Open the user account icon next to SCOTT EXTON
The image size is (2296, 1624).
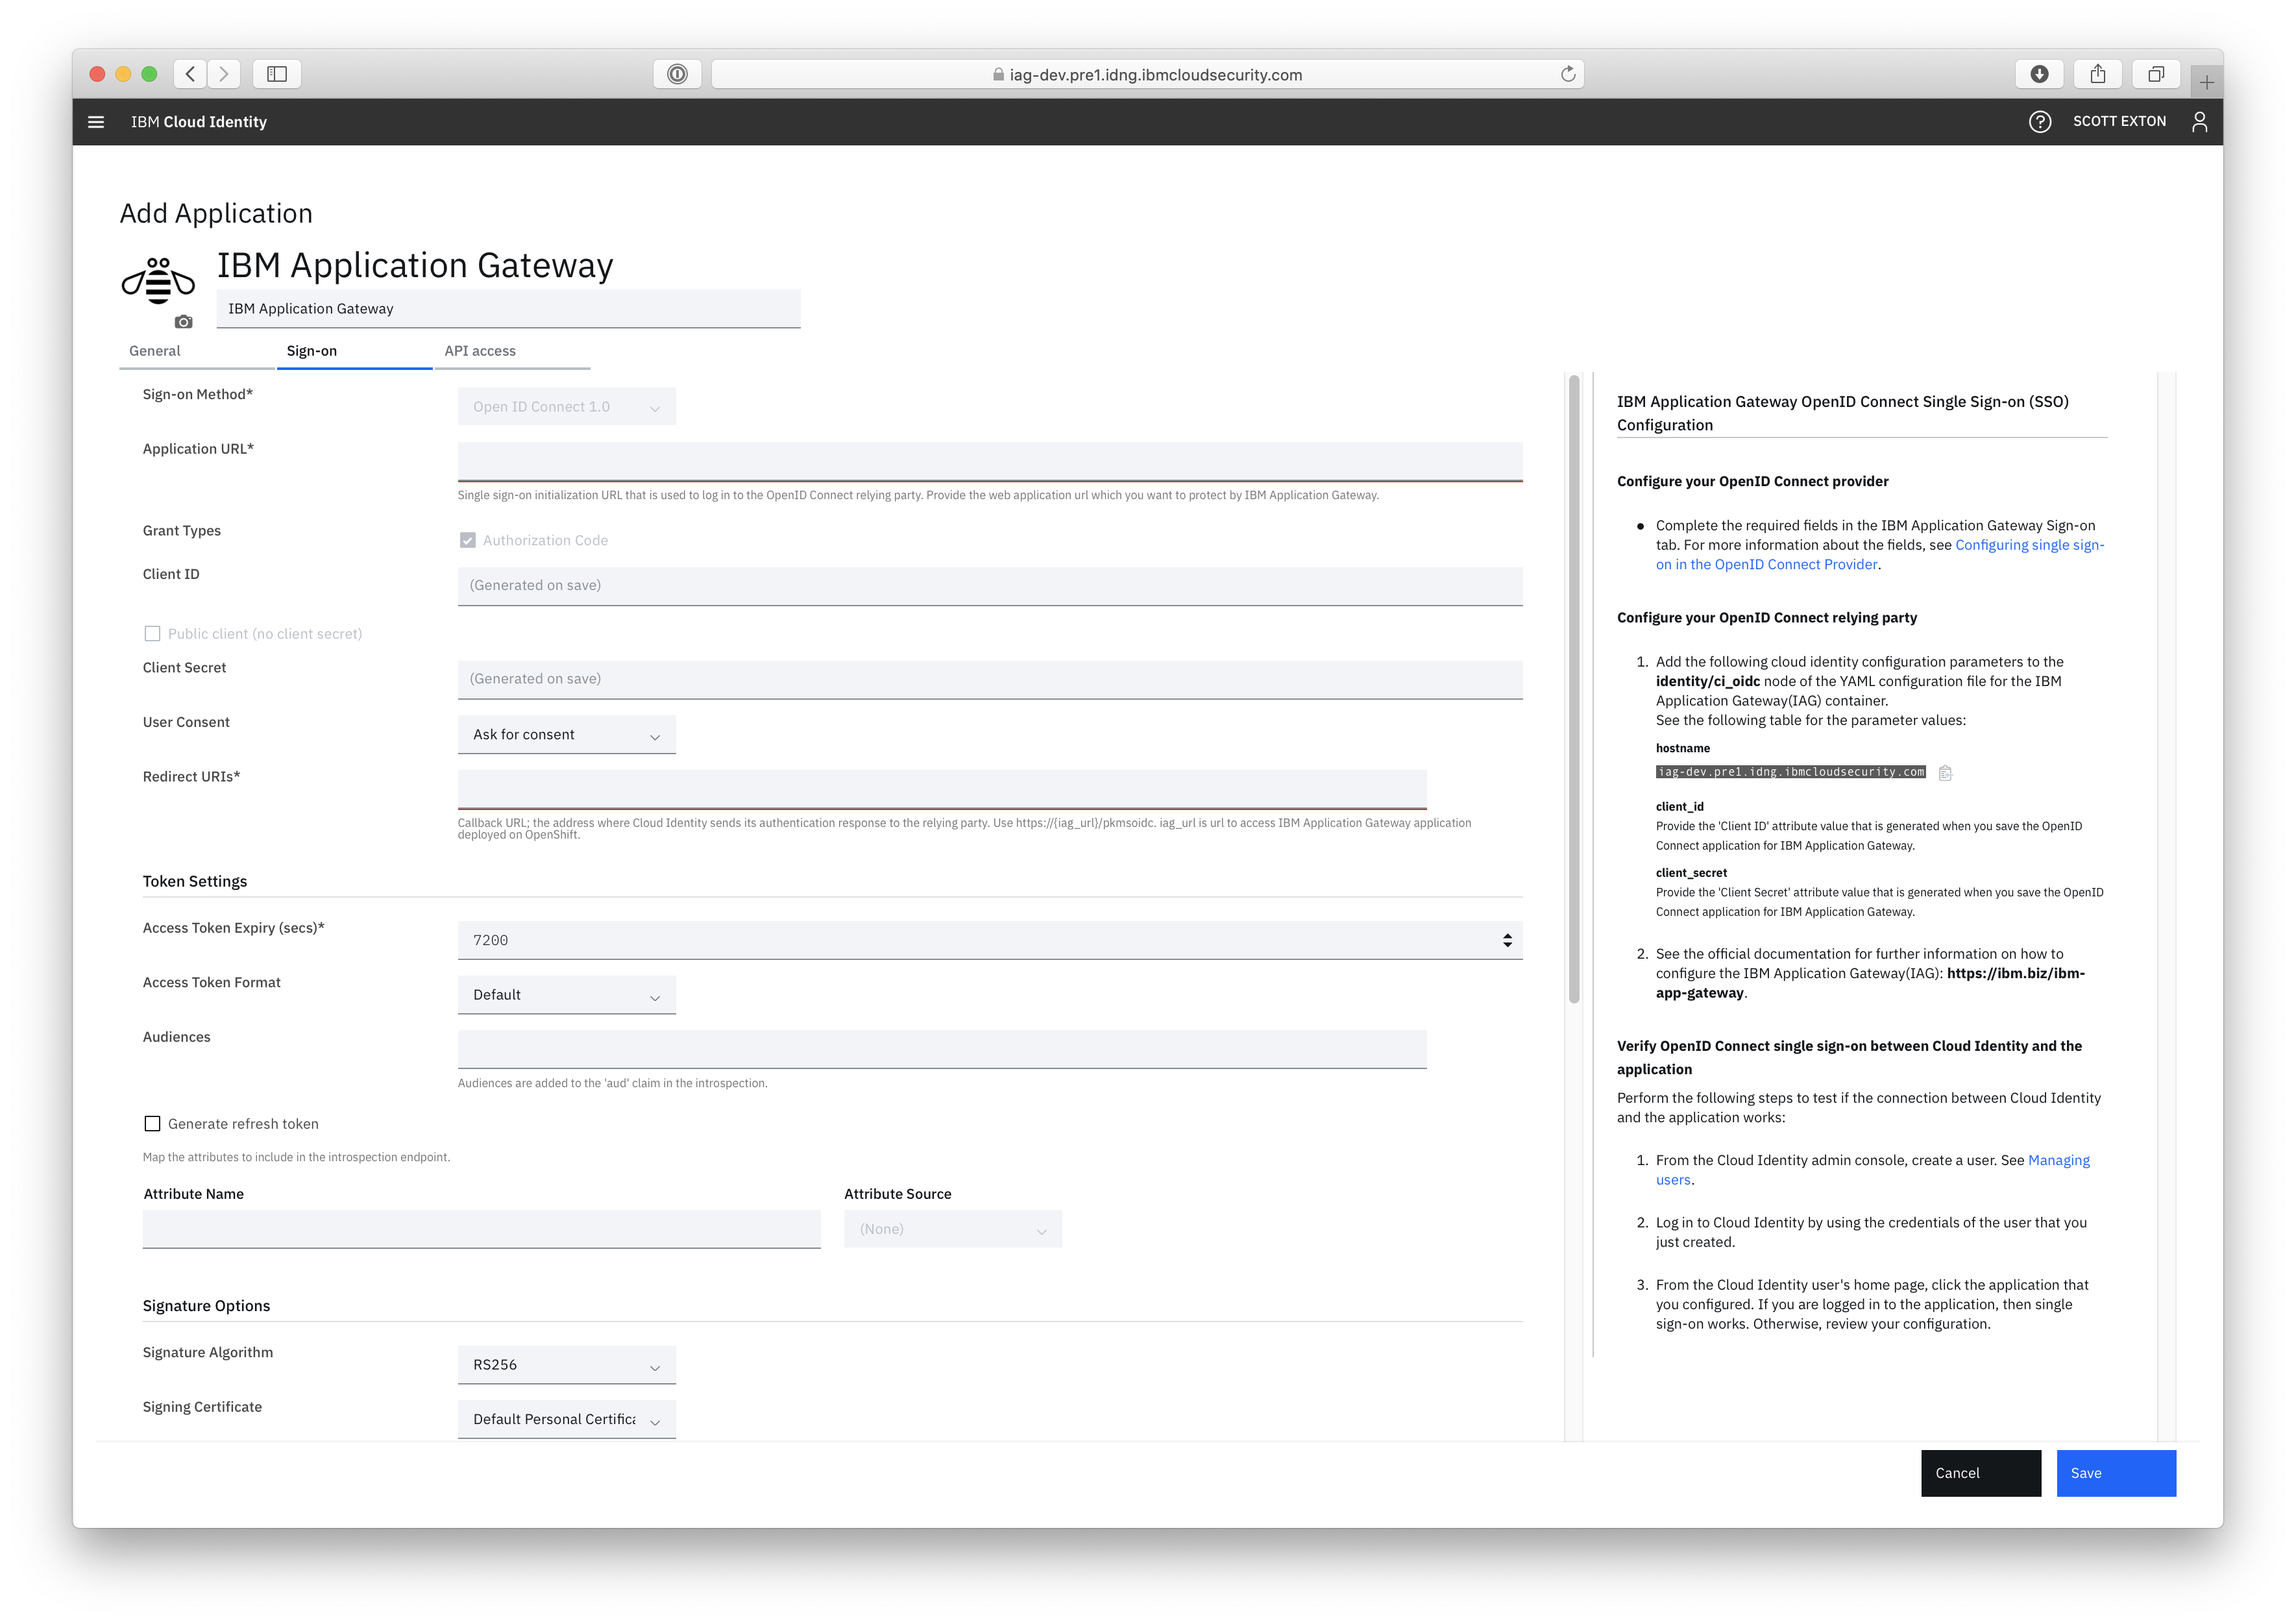(2199, 121)
